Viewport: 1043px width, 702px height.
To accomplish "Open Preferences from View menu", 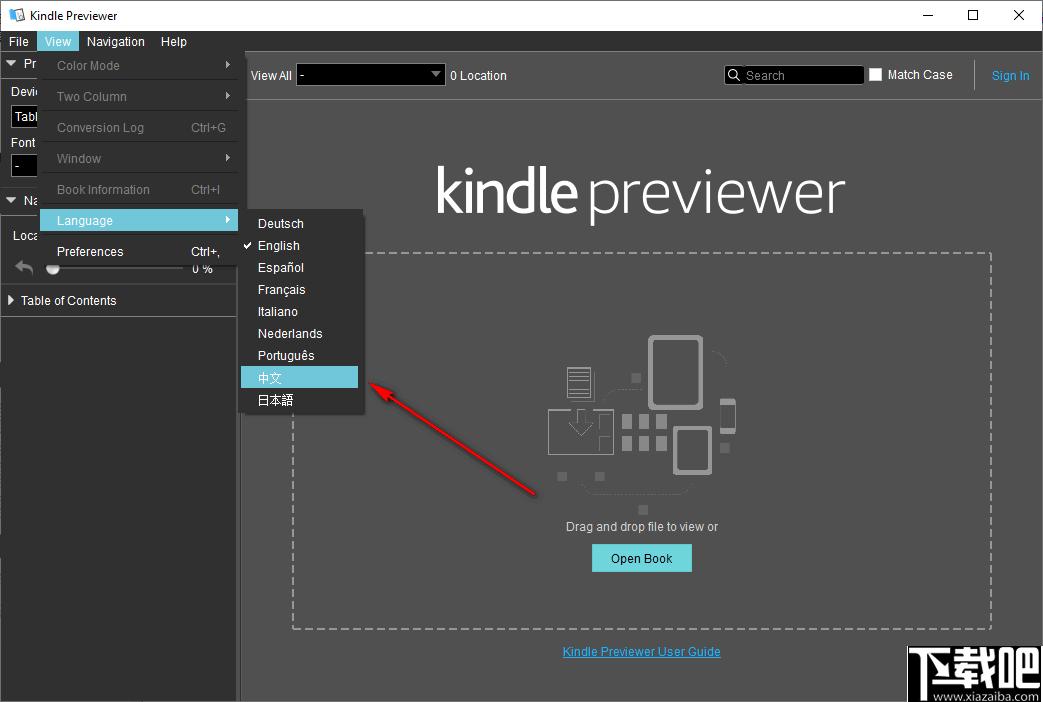I will tap(139, 252).
